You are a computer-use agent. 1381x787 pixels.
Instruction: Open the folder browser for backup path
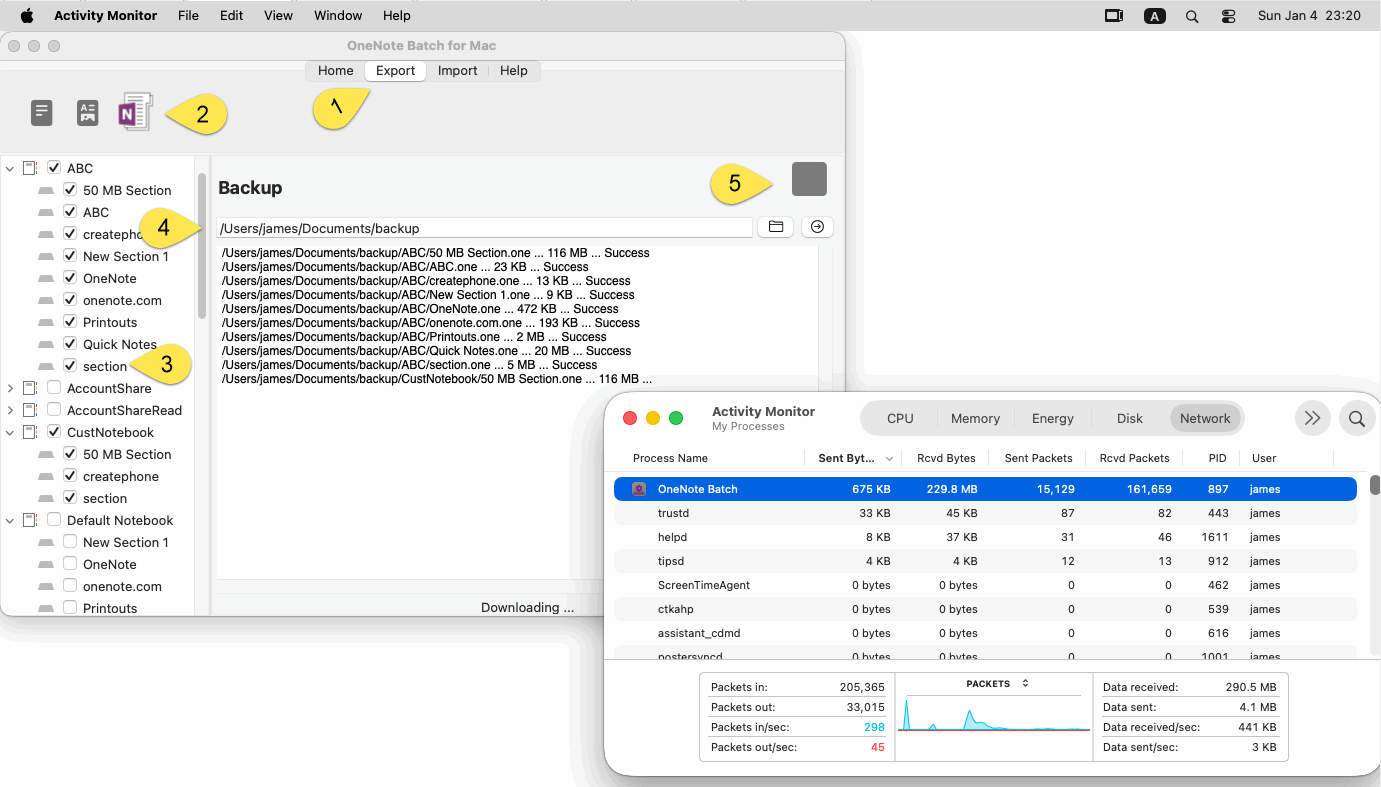coord(775,227)
